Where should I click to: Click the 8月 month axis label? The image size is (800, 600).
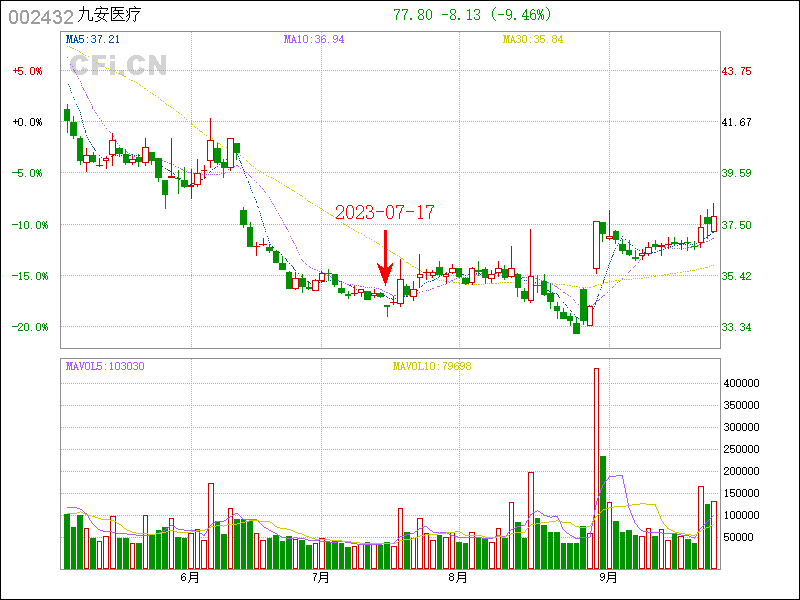pyautogui.click(x=455, y=578)
